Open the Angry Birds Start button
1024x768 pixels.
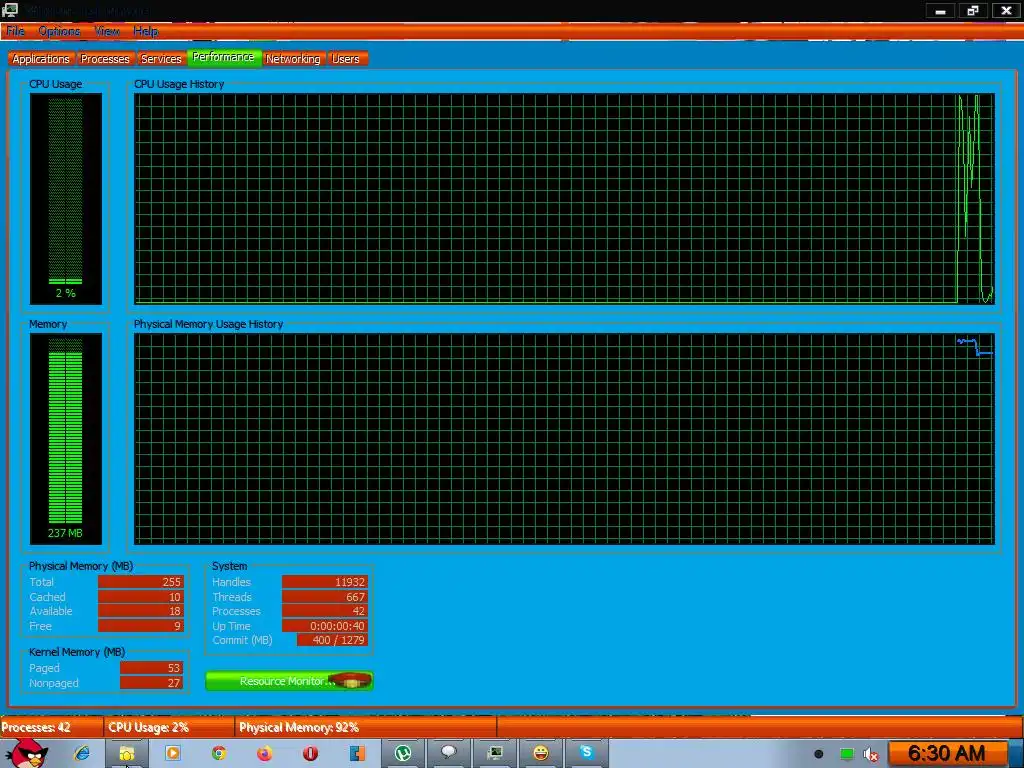click(x=25, y=753)
